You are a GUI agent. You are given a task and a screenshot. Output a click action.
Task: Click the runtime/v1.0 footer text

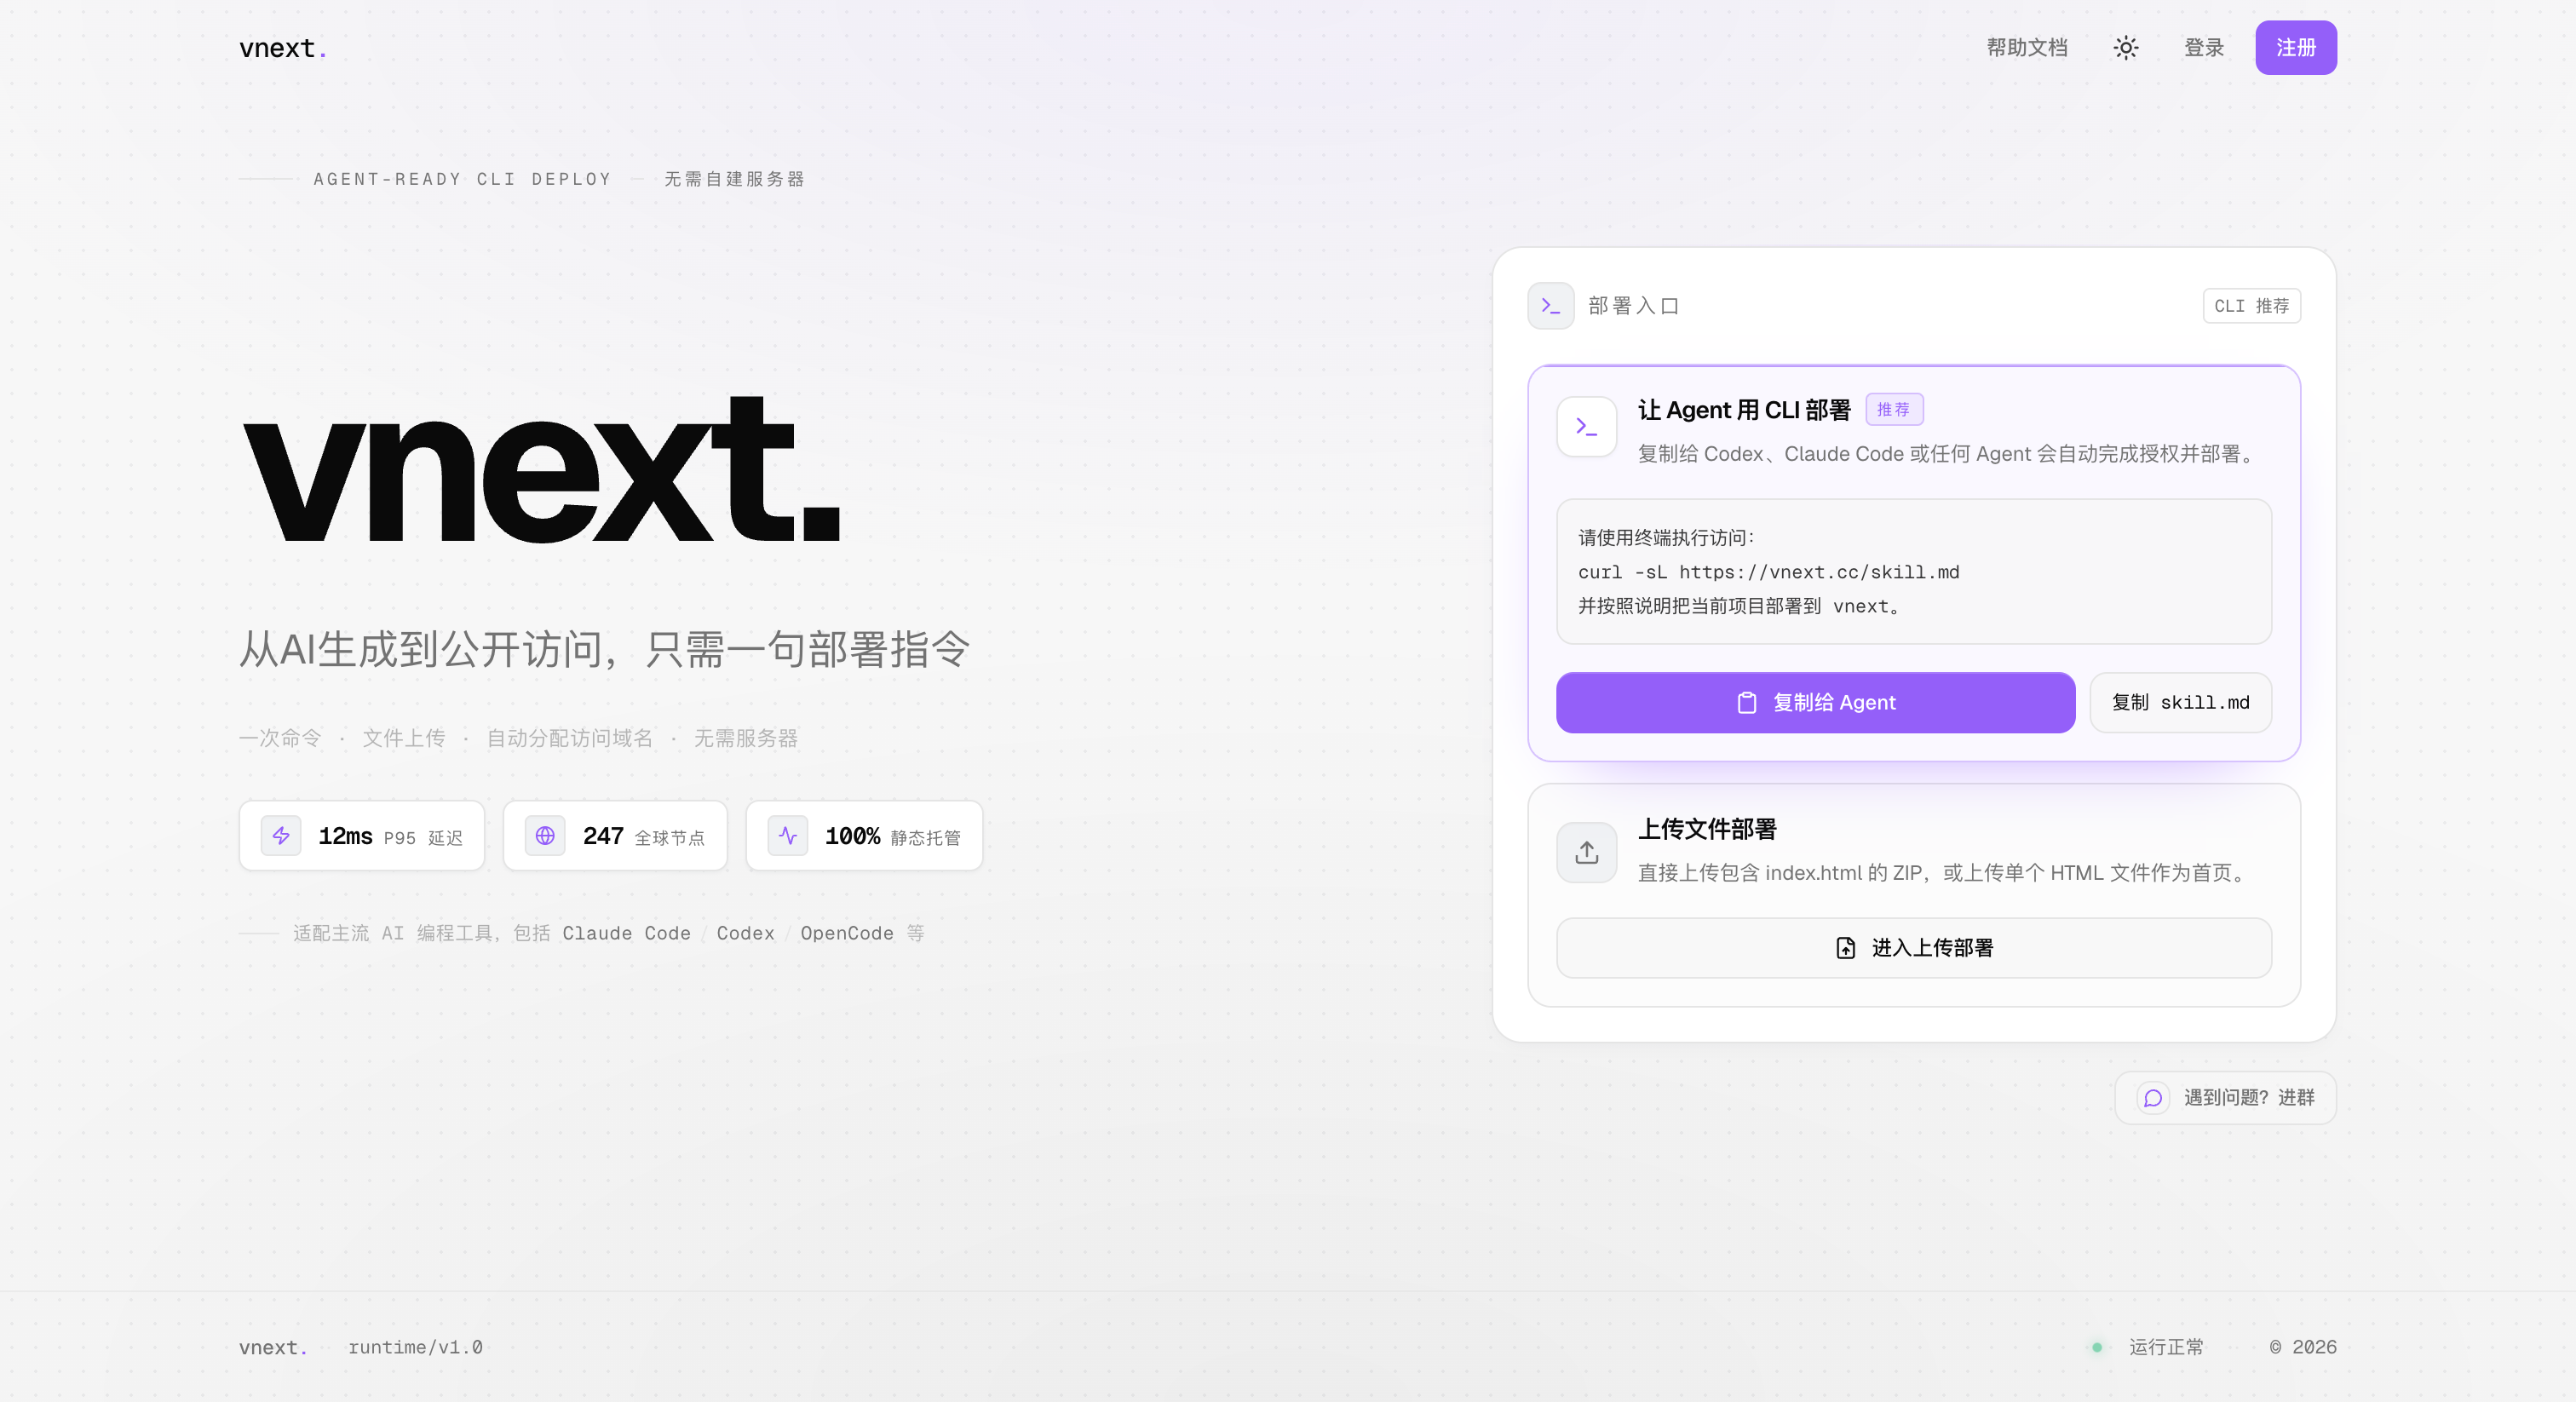(415, 1347)
